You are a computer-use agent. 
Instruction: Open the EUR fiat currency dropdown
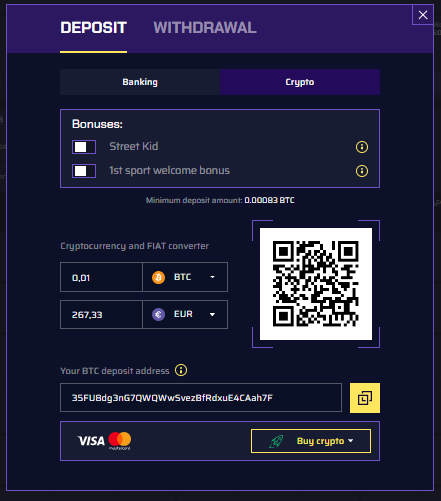(185, 314)
